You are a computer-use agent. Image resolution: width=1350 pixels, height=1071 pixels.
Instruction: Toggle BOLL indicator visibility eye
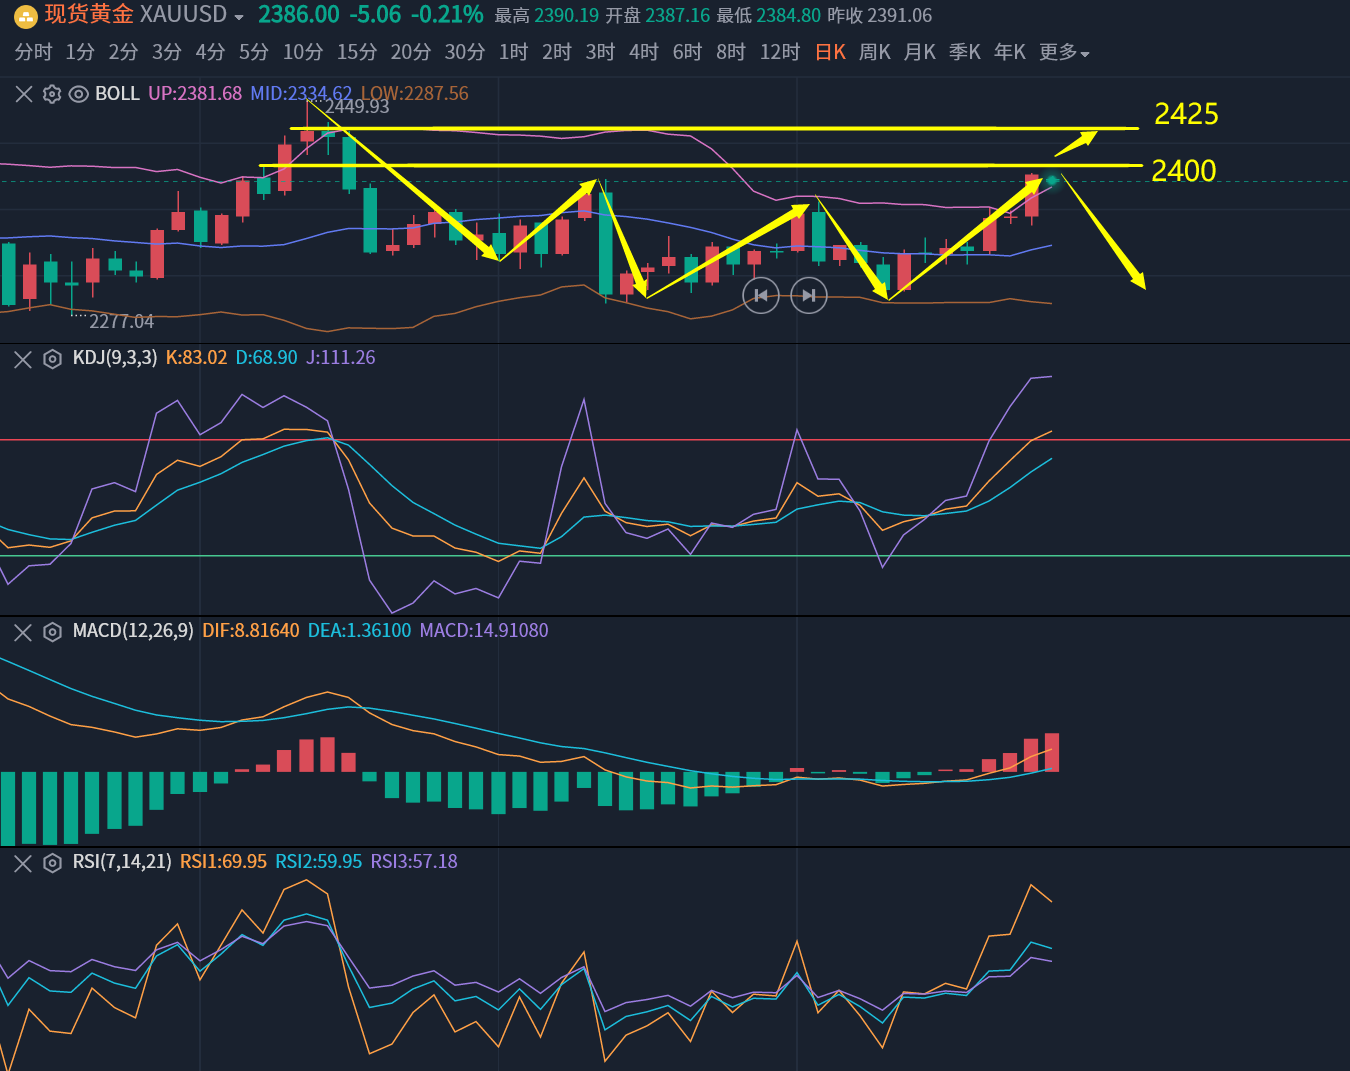tap(78, 94)
